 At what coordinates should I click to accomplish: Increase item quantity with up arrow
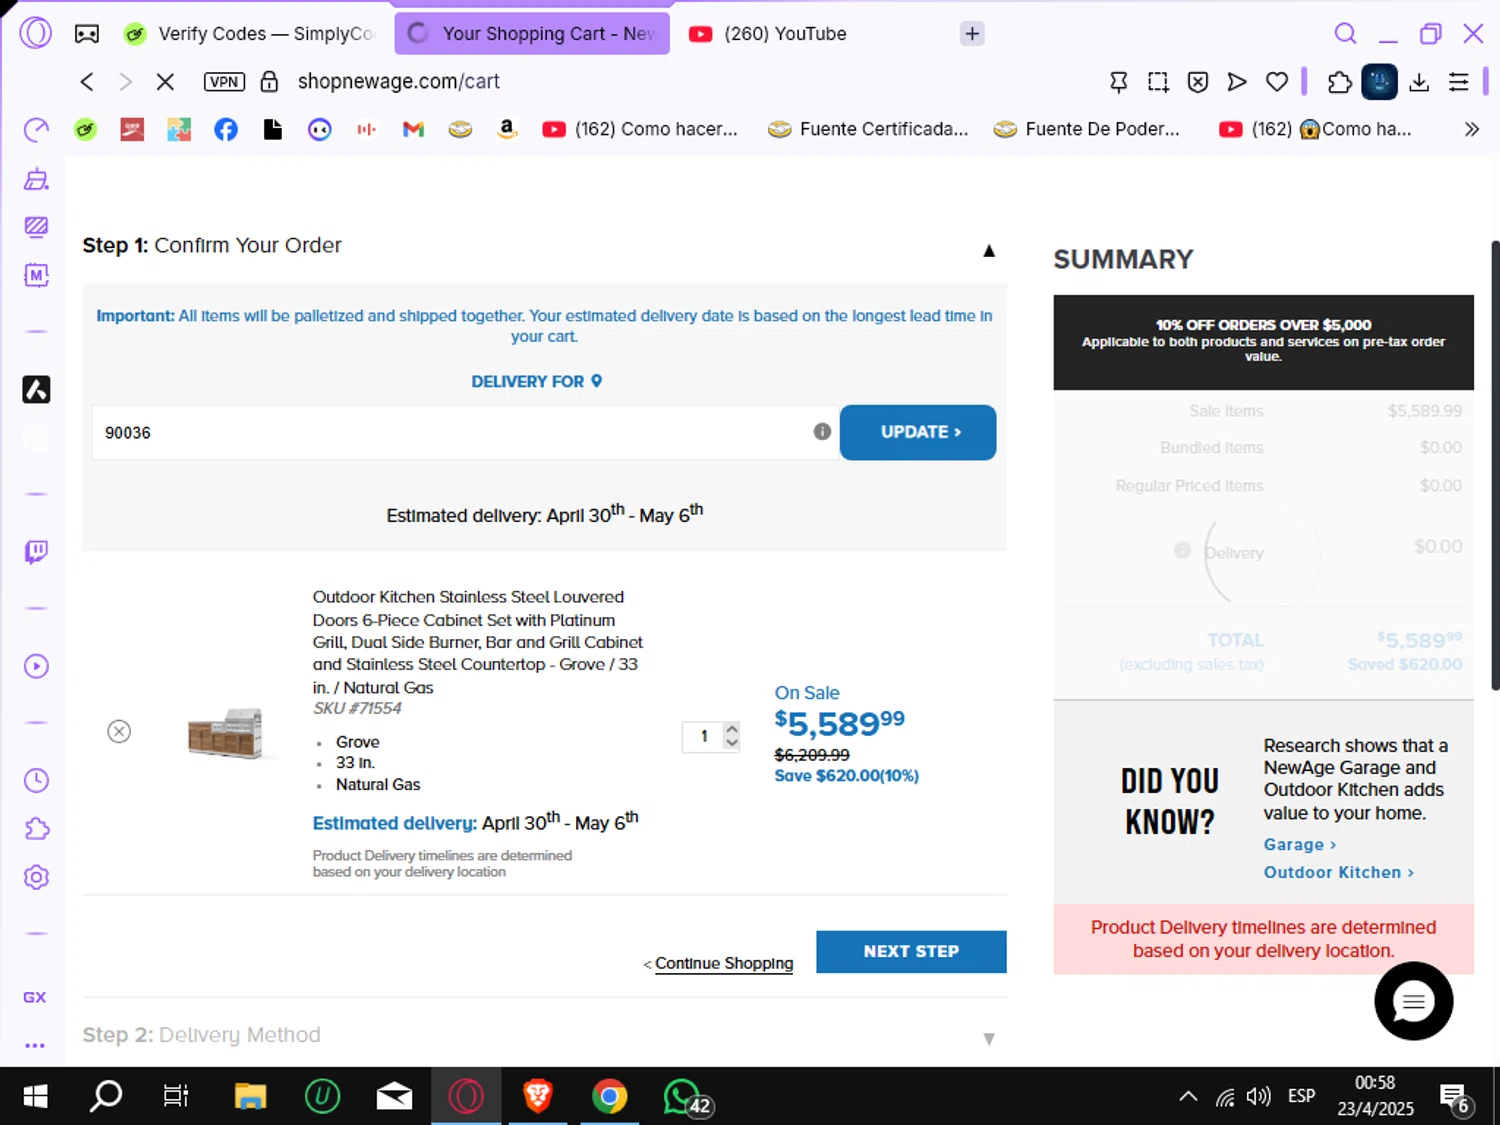pos(732,729)
